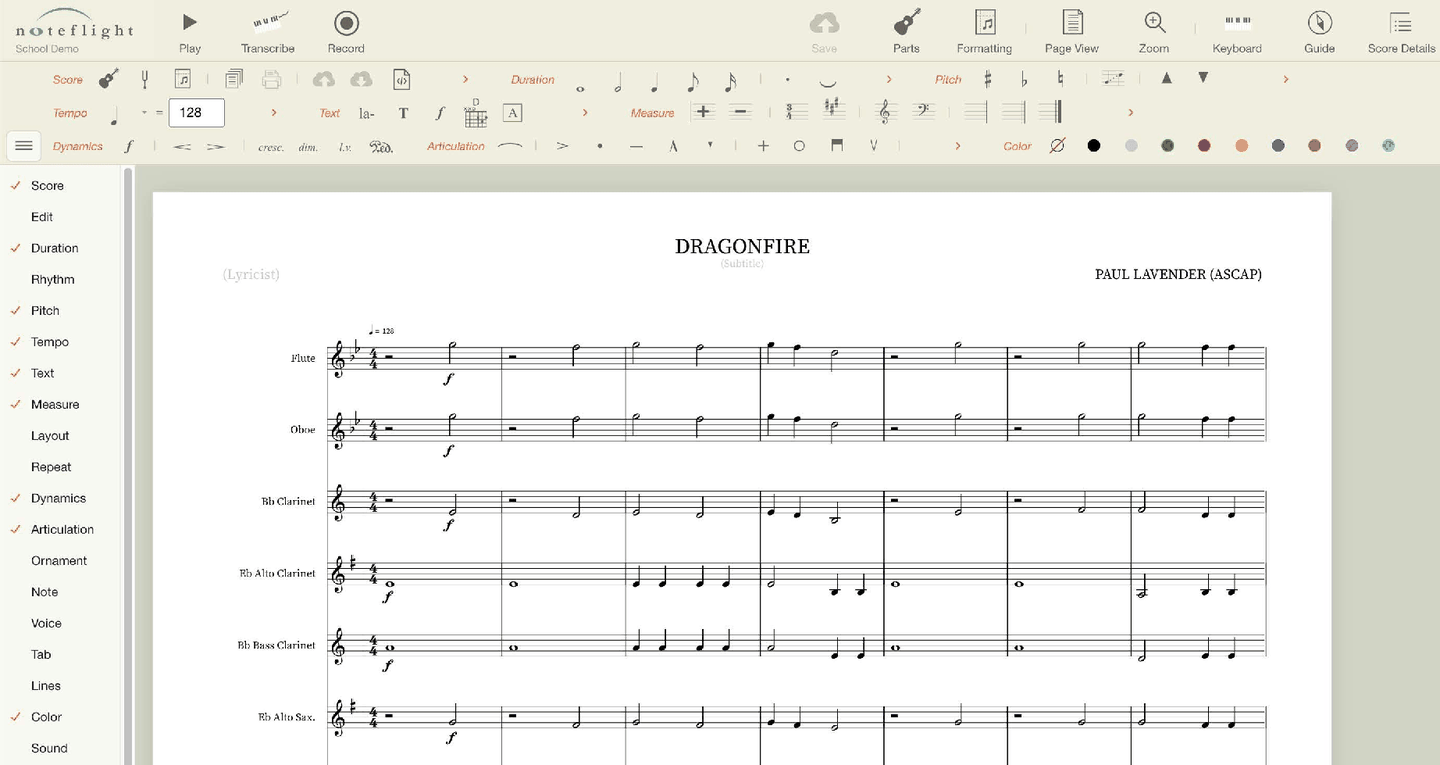Open the Guide compass icon
This screenshot has height=765, width=1440.
pos(1319,31)
